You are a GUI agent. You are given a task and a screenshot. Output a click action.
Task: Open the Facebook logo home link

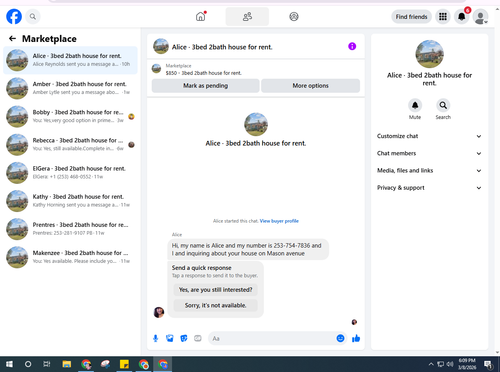pyautogui.click(x=14, y=16)
